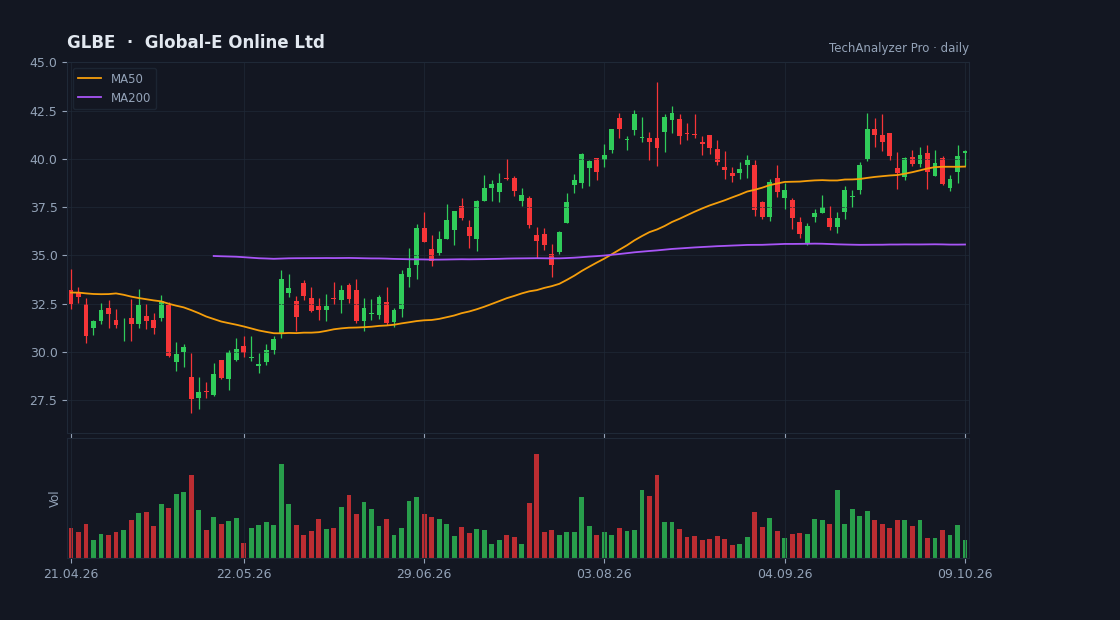
Task: Click the tallest green volume bar
Action: [x=281, y=511]
